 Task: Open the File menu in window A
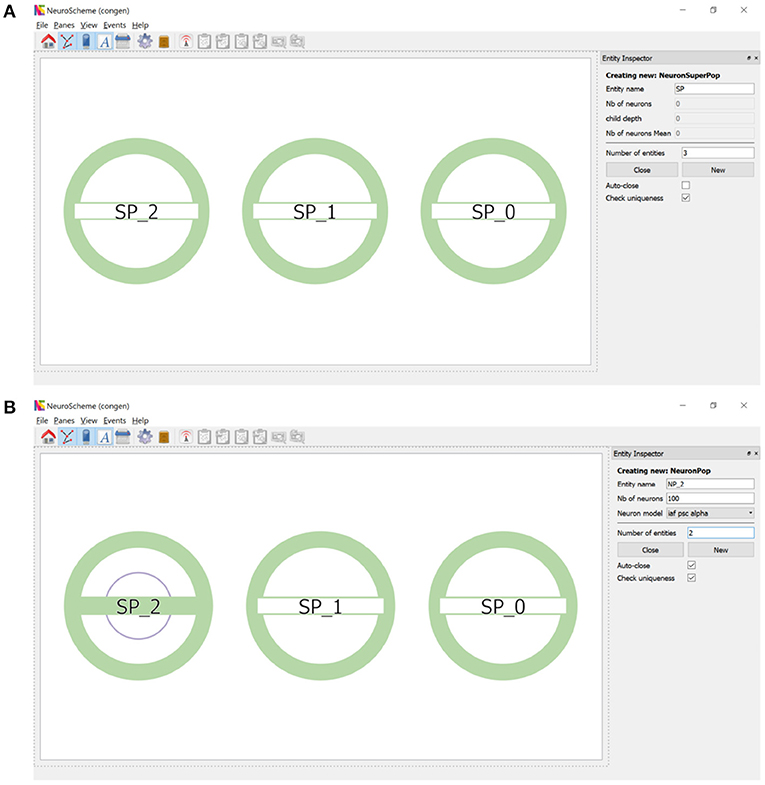(42, 25)
